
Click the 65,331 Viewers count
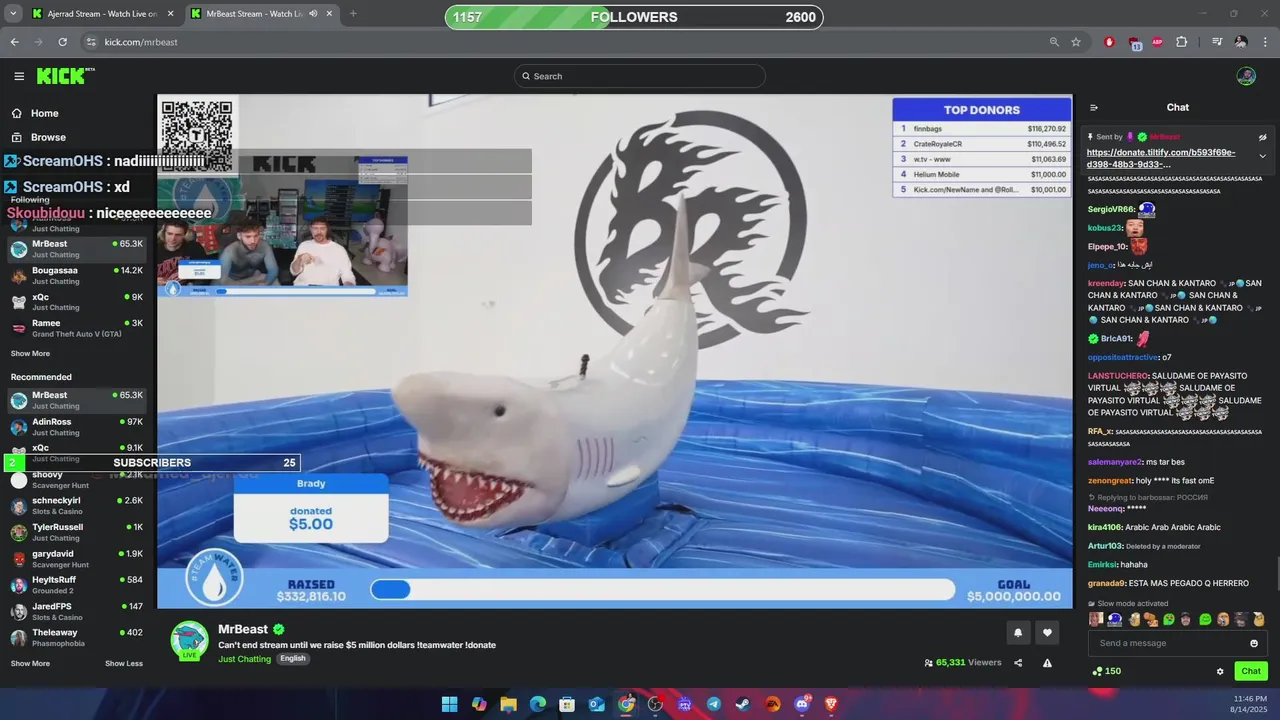pos(963,662)
